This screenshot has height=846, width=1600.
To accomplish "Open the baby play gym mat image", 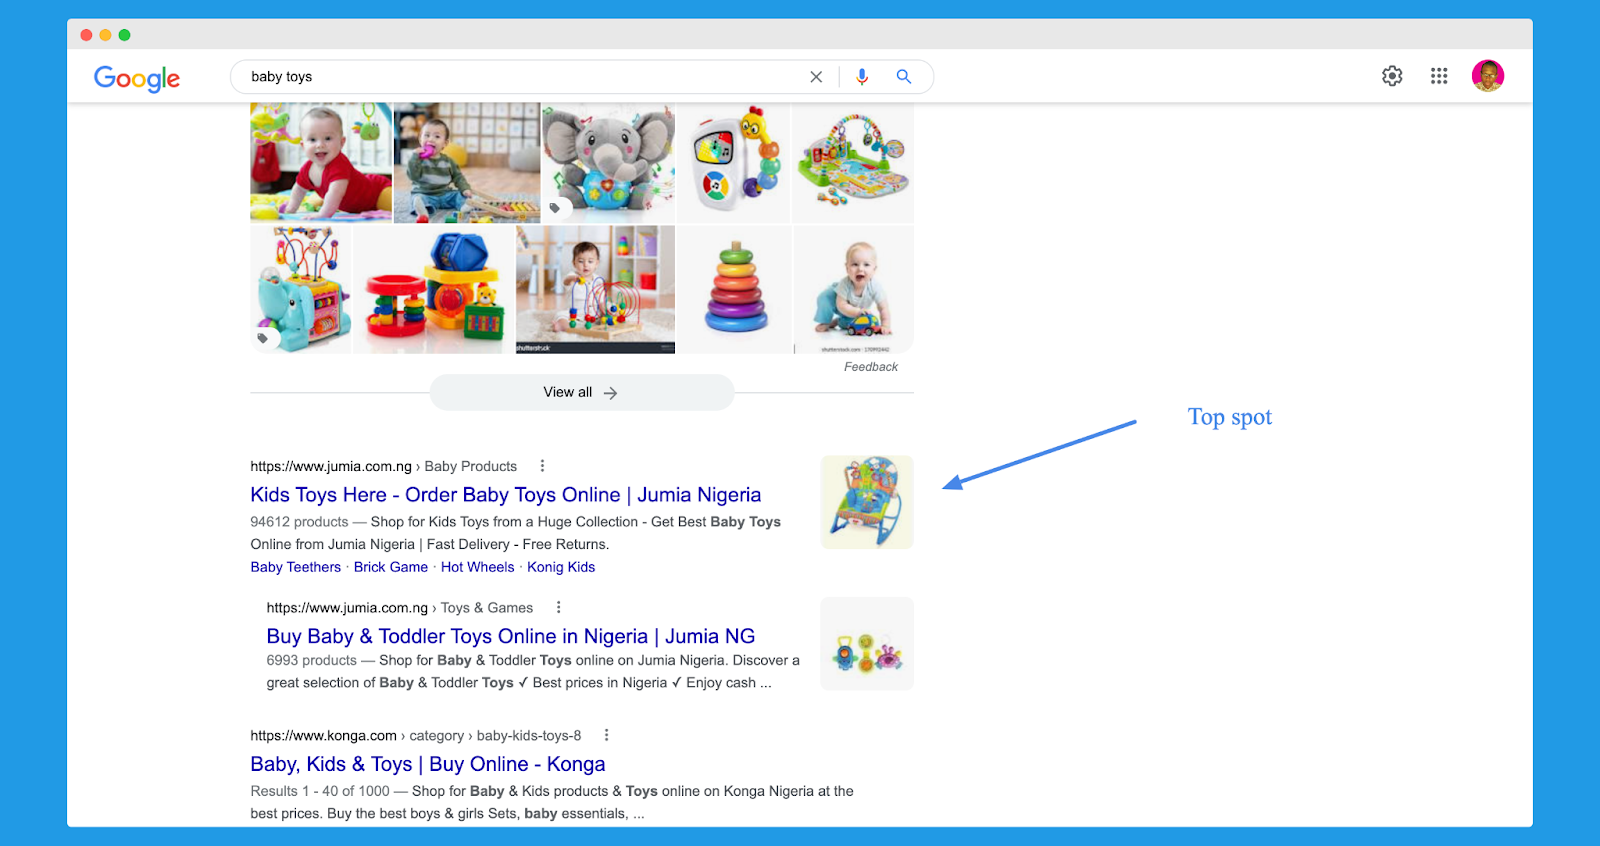I will (853, 162).
